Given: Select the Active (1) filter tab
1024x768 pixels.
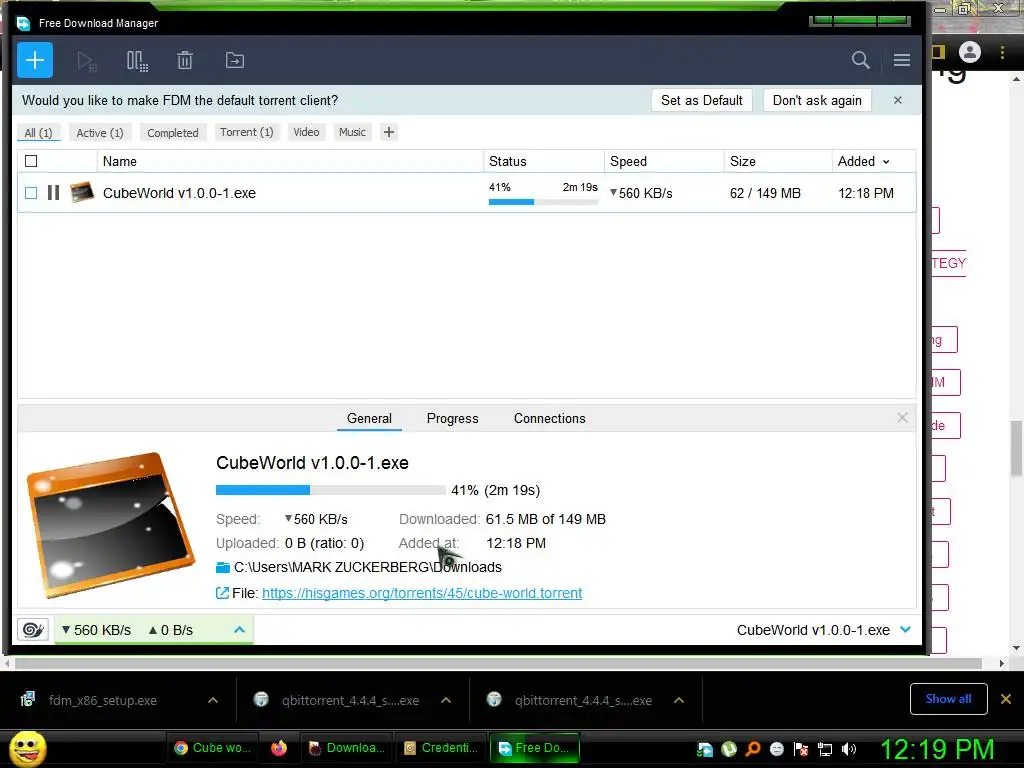Looking at the screenshot, I should pyautogui.click(x=100, y=133).
